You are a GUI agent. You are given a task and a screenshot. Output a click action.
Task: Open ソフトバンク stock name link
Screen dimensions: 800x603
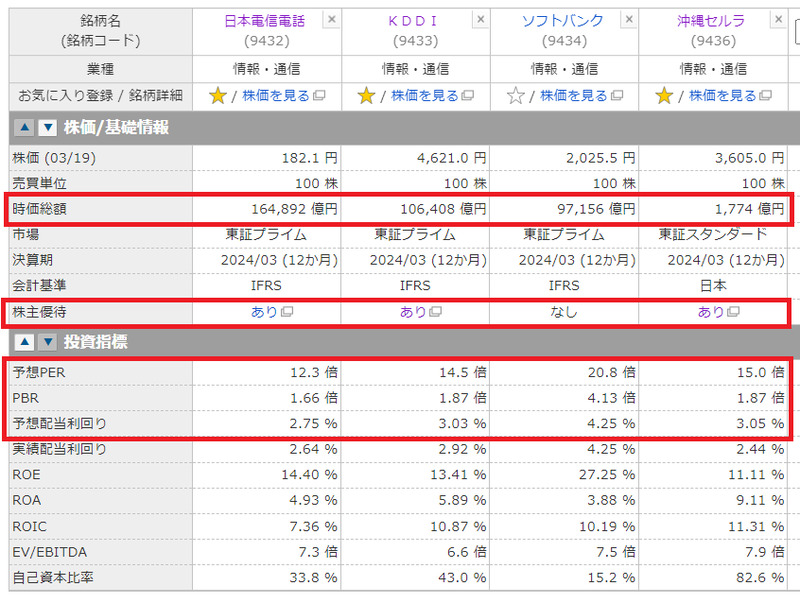click(562, 21)
